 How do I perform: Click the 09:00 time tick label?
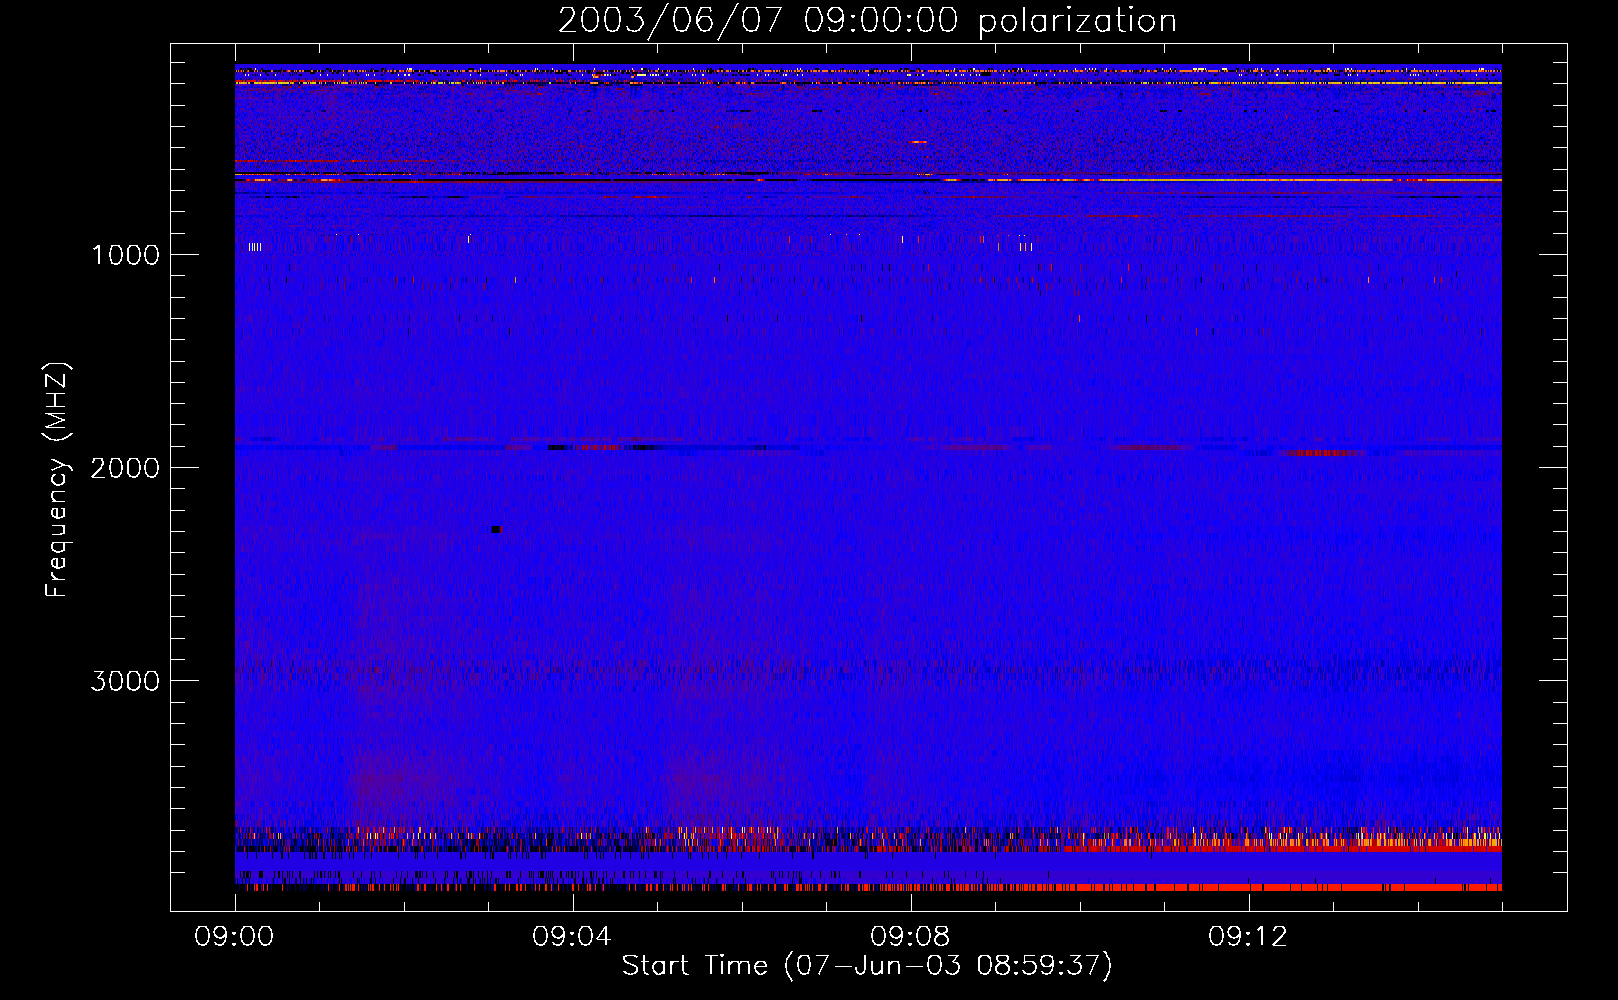pyautogui.click(x=234, y=937)
